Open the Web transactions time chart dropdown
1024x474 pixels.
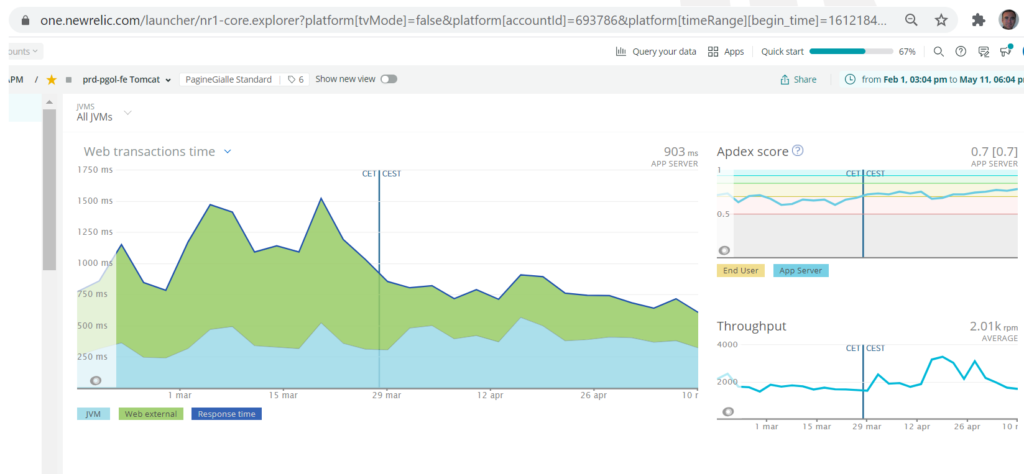point(228,152)
